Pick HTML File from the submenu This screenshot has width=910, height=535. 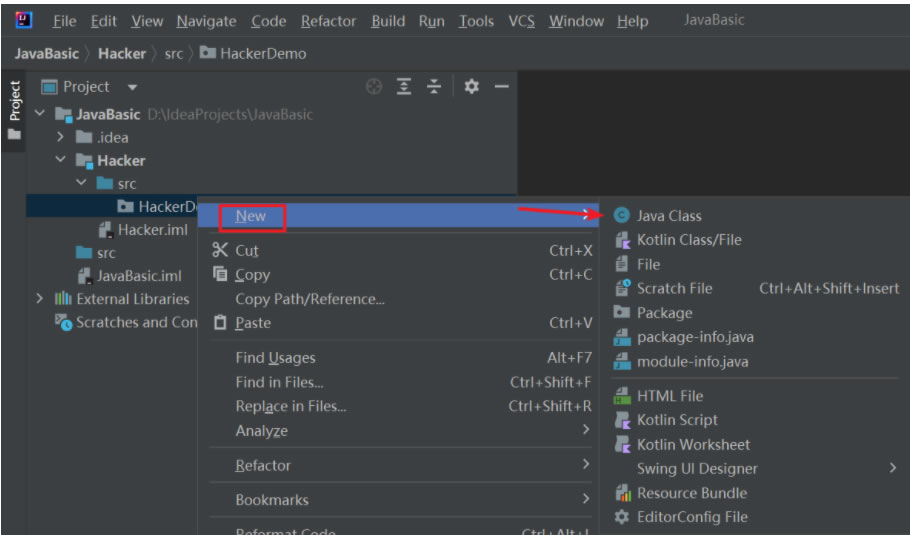[x=669, y=396]
